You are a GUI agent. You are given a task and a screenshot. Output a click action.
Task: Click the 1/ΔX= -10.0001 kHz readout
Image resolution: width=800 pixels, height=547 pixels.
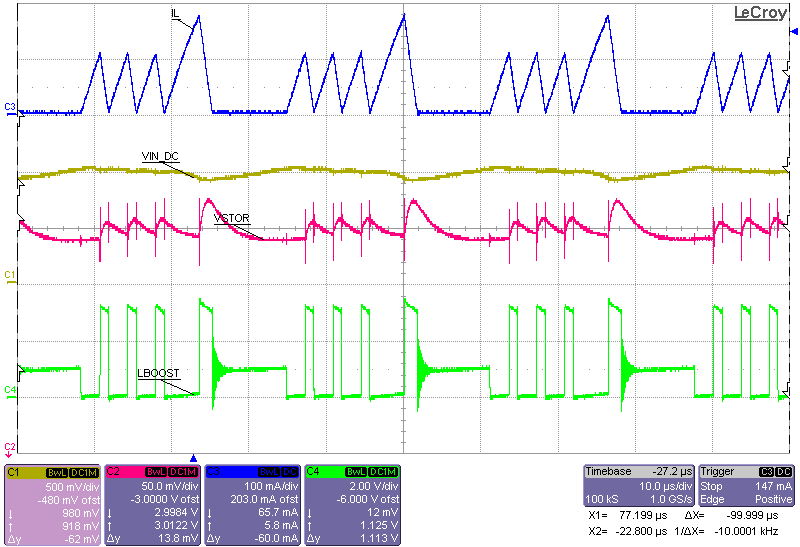pyautogui.click(x=726, y=531)
